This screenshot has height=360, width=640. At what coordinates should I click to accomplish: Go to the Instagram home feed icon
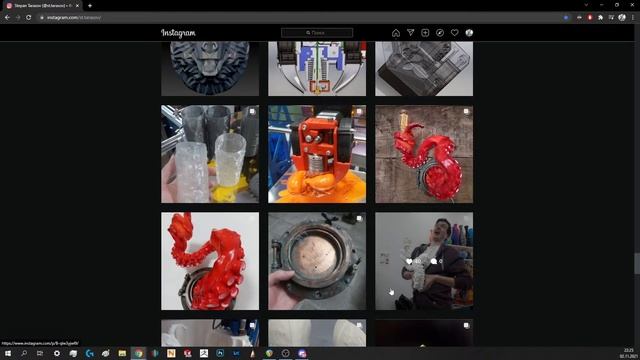click(396, 33)
